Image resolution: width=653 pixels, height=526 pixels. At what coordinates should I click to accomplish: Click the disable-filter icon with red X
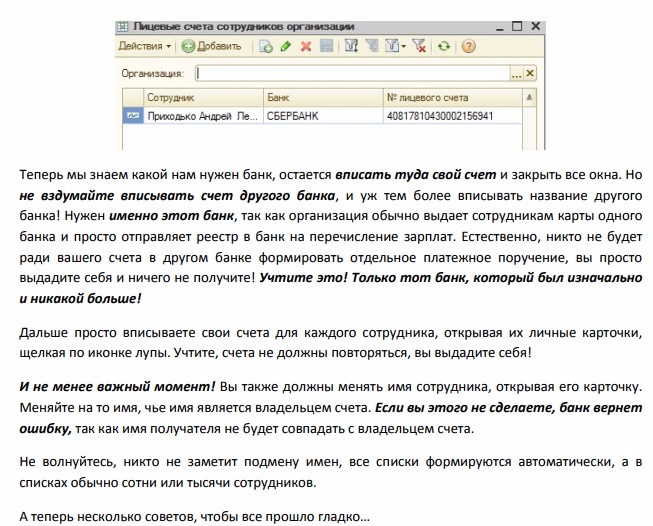[419, 46]
